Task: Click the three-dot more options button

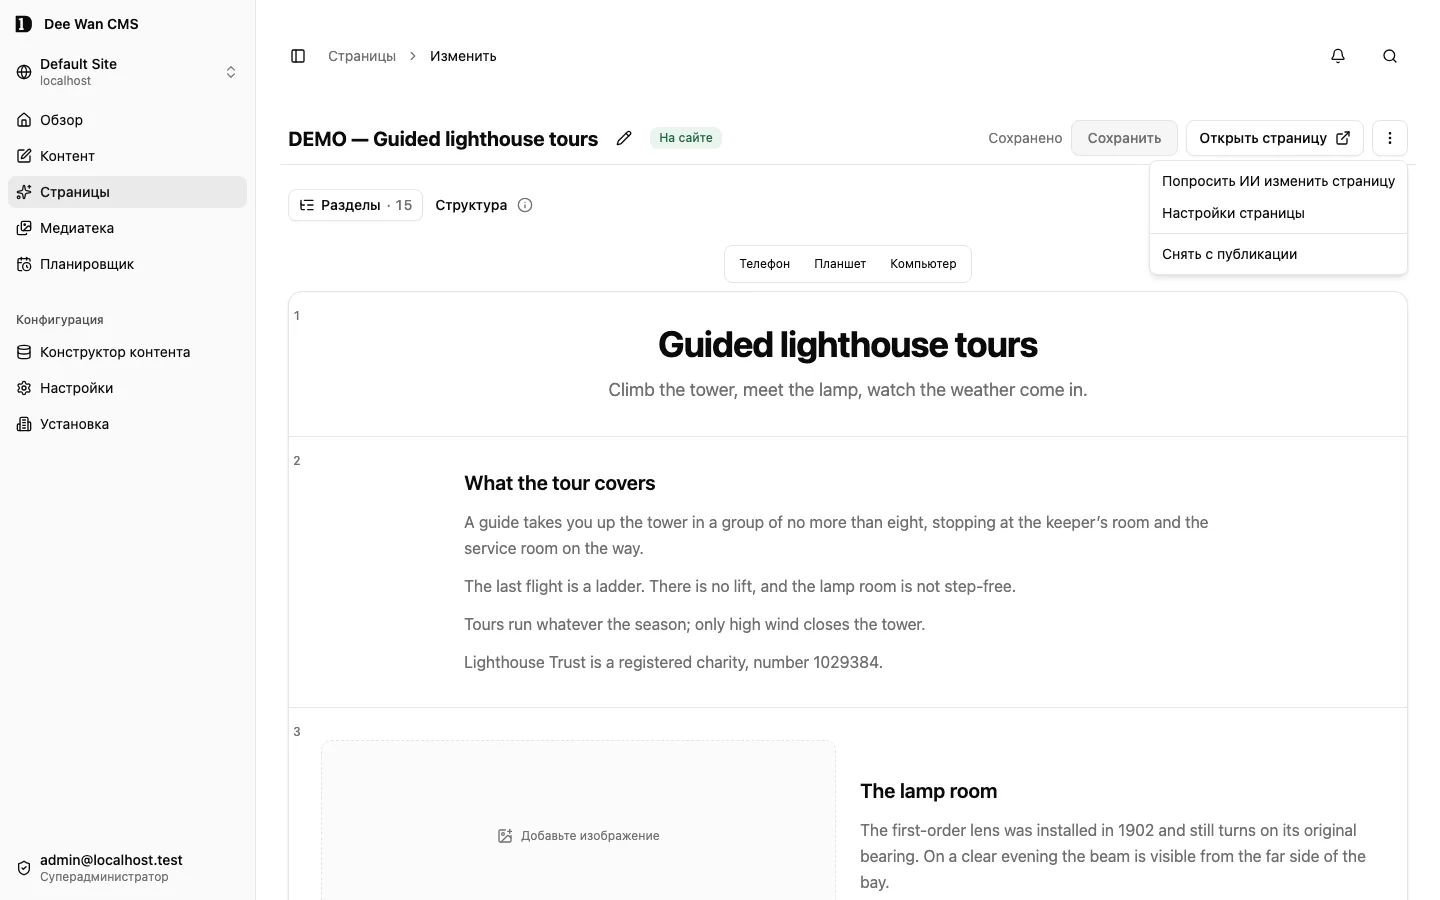Action: click(x=1390, y=138)
